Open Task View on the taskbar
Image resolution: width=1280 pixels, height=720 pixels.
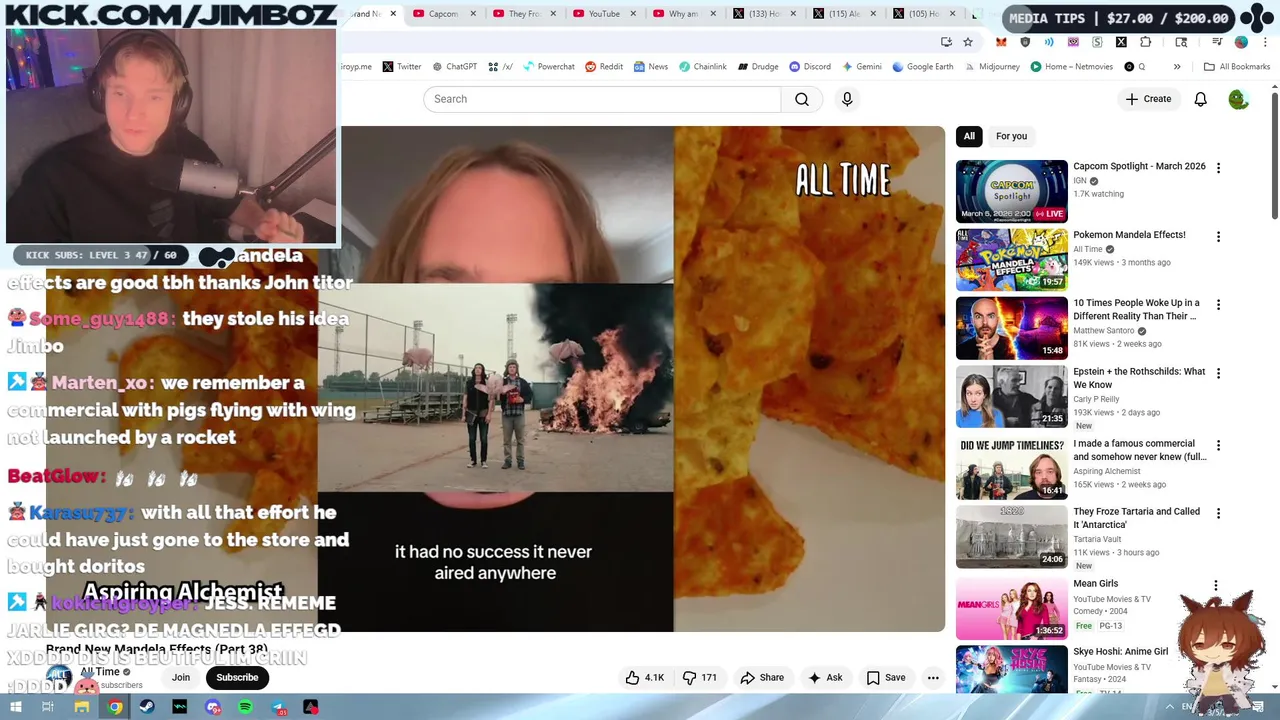[47, 707]
